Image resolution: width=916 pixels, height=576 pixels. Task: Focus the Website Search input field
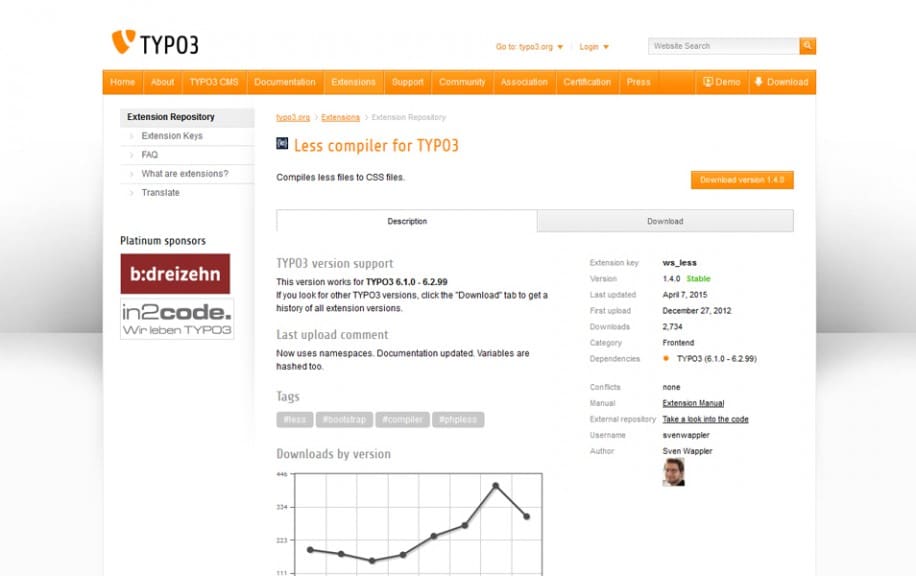click(723, 46)
